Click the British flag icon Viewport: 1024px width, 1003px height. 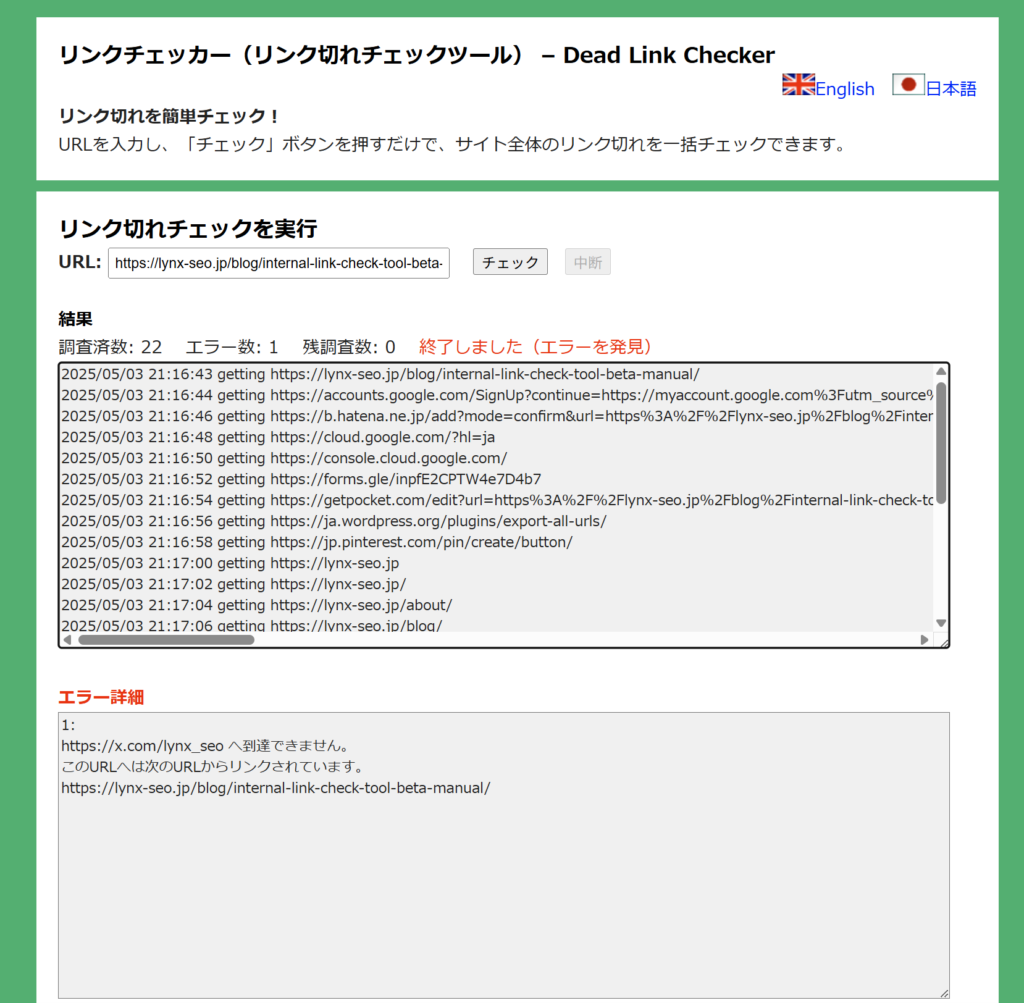coord(797,84)
